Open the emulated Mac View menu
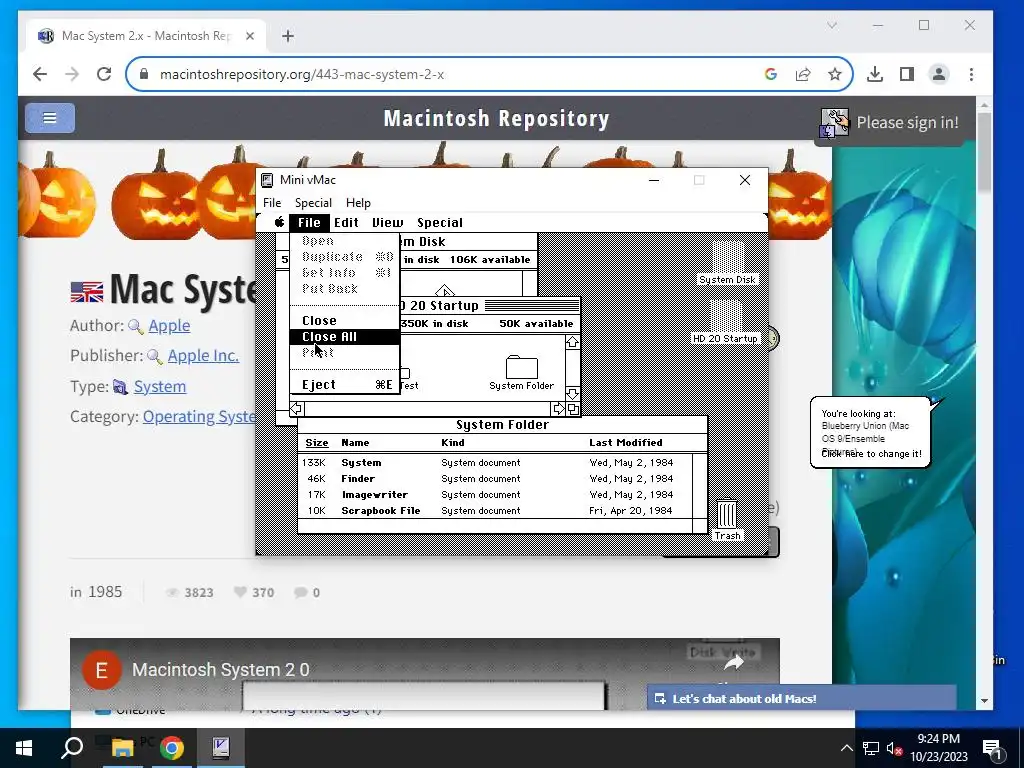 click(x=387, y=222)
